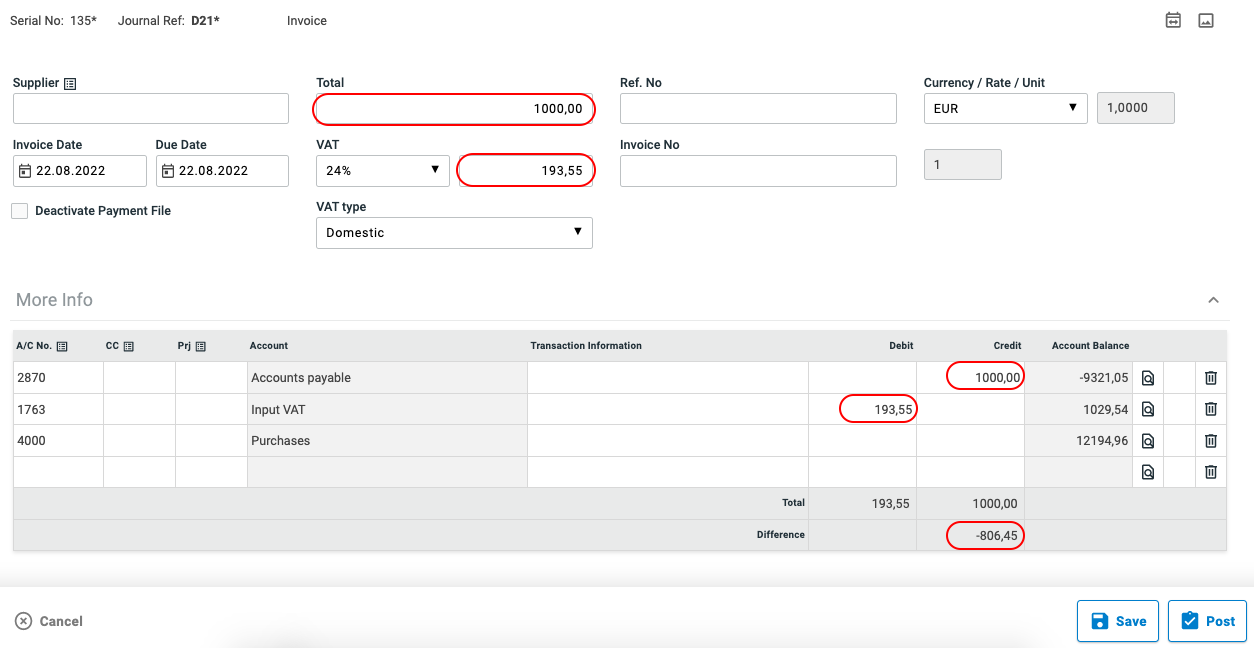
Task: Open the VAT type Domestic dropdown
Action: pos(454,233)
